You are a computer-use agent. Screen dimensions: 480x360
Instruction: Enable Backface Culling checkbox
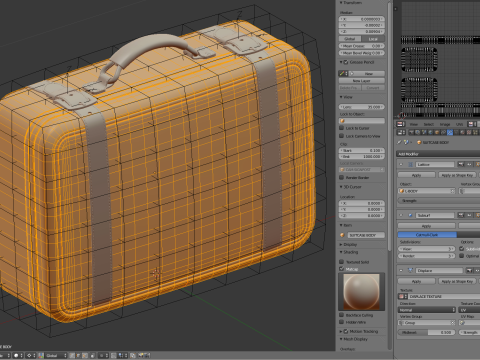(341, 315)
